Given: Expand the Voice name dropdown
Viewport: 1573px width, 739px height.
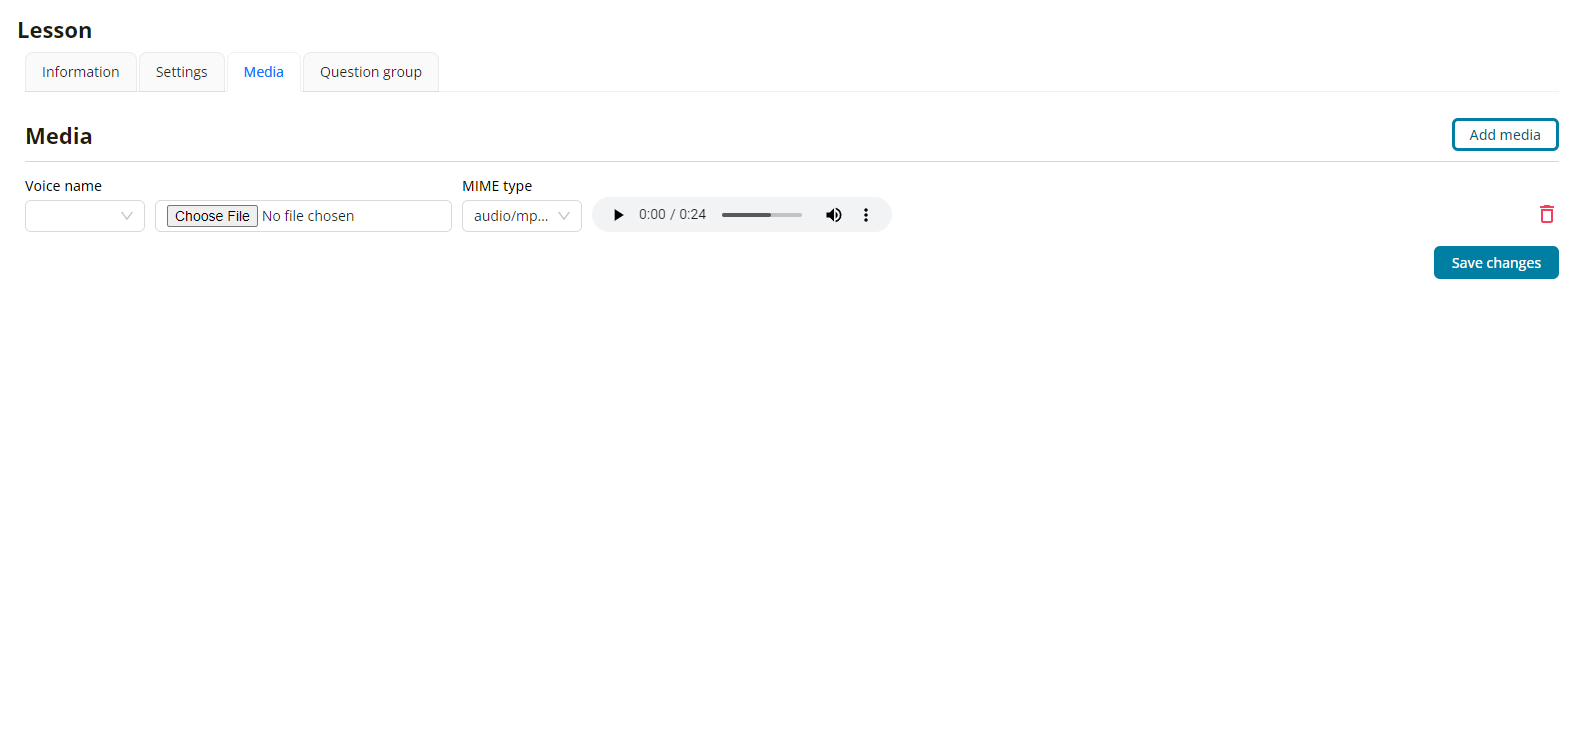Looking at the screenshot, I should point(85,216).
